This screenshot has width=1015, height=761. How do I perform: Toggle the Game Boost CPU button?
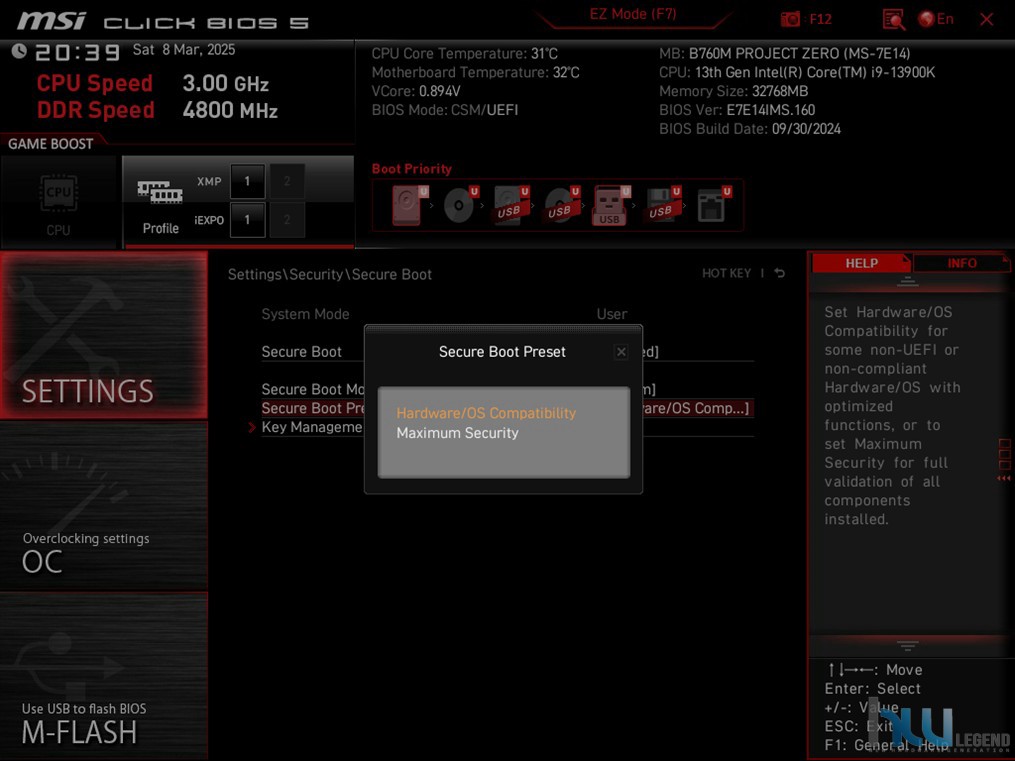(58, 202)
